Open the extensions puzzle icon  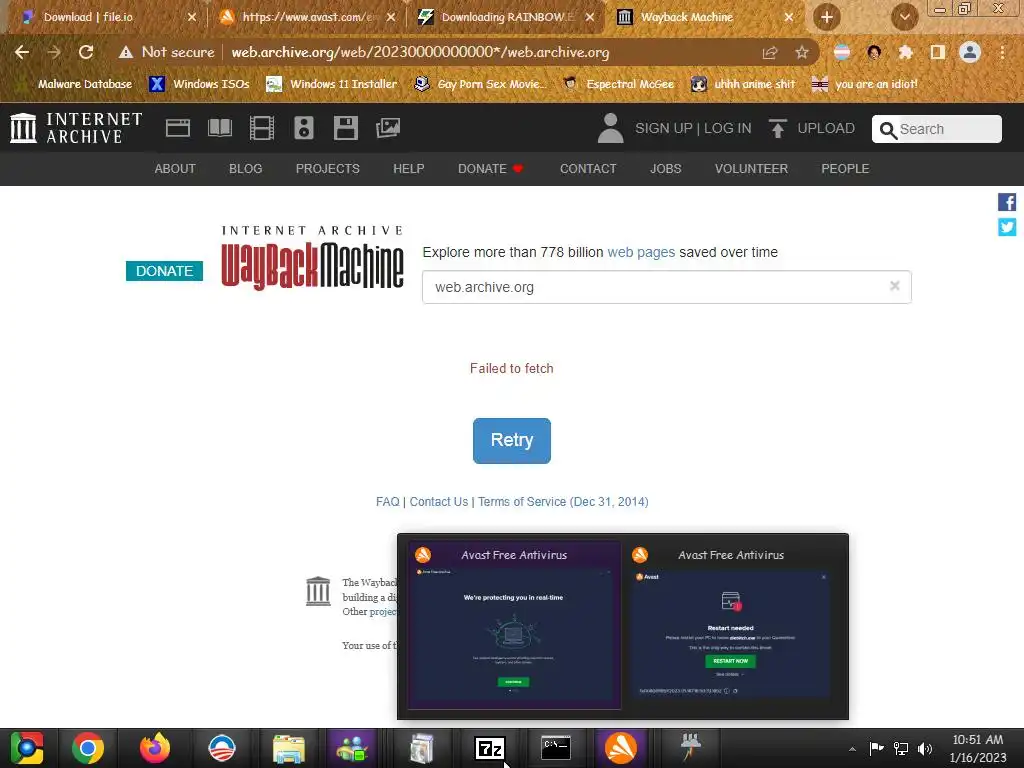coord(905,52)
